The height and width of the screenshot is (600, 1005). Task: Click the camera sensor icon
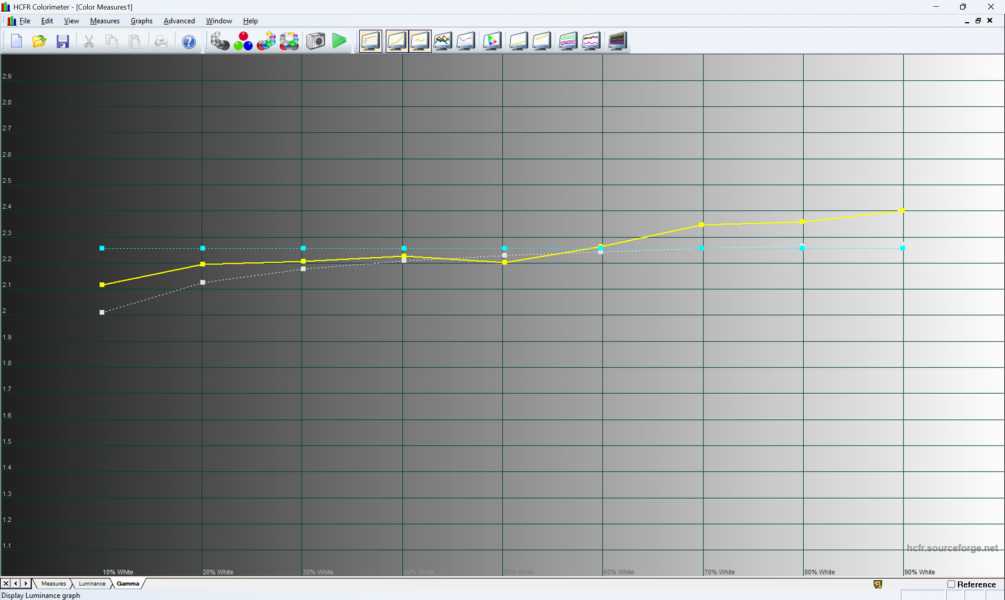coord(315,41)
